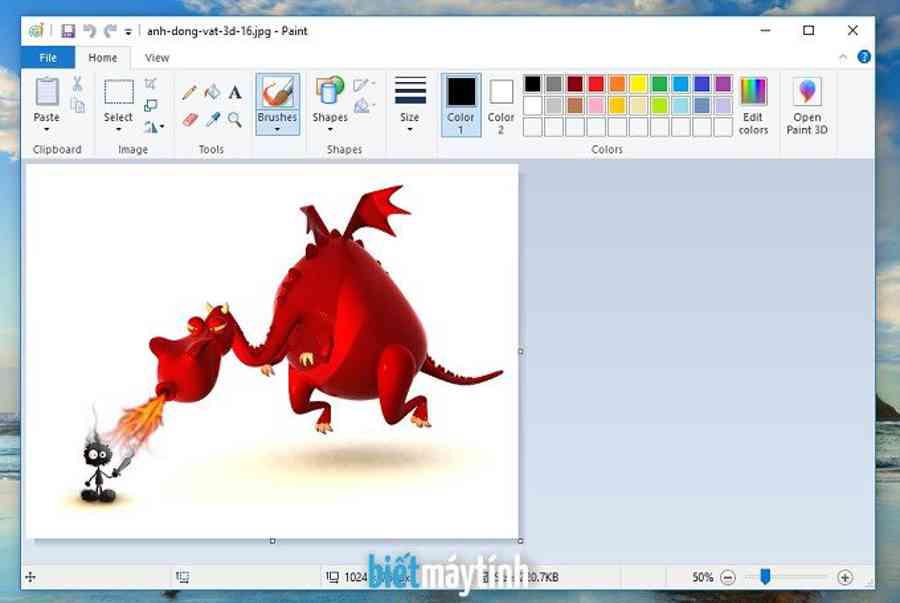
Task: Open the File menu
Action: click(48, 57)
